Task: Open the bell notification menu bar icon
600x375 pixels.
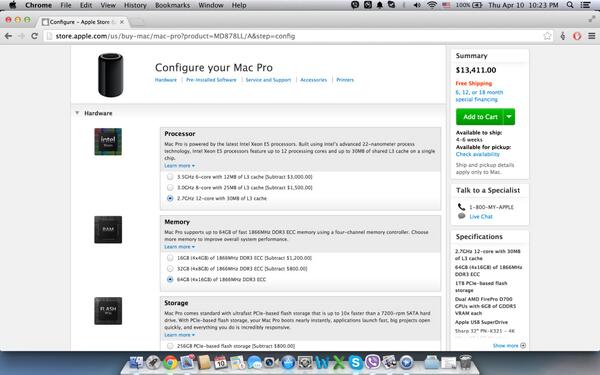Action: (380, 5)
